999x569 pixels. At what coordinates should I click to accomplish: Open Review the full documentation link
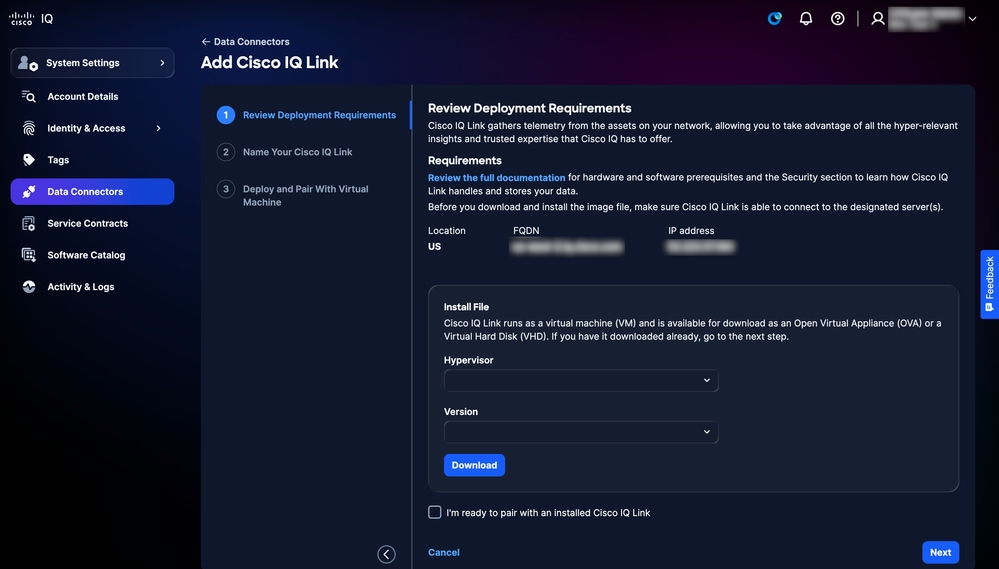click(x=496, y=178)
